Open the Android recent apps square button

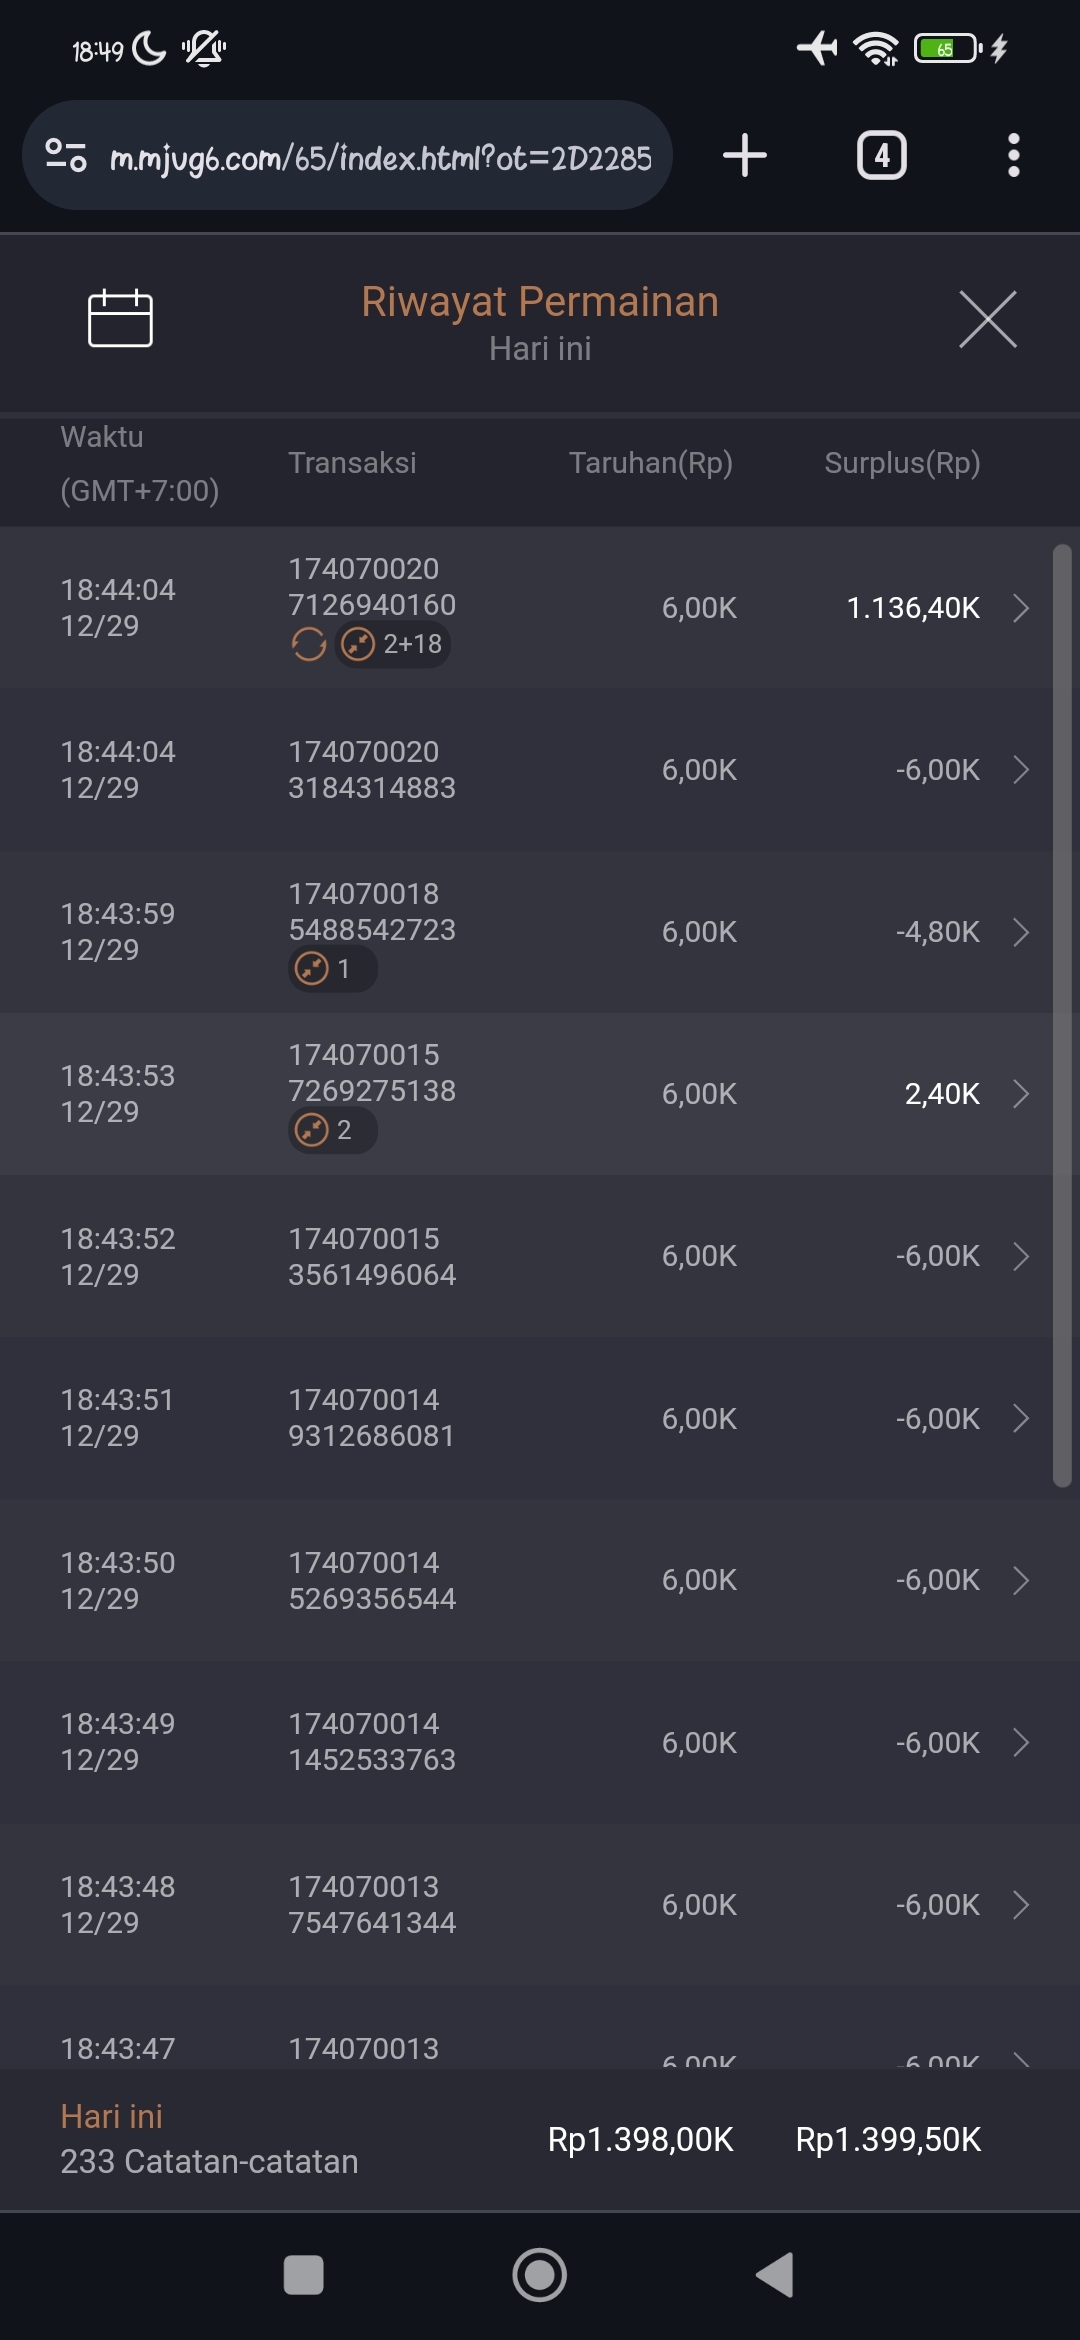(303, 2275)
